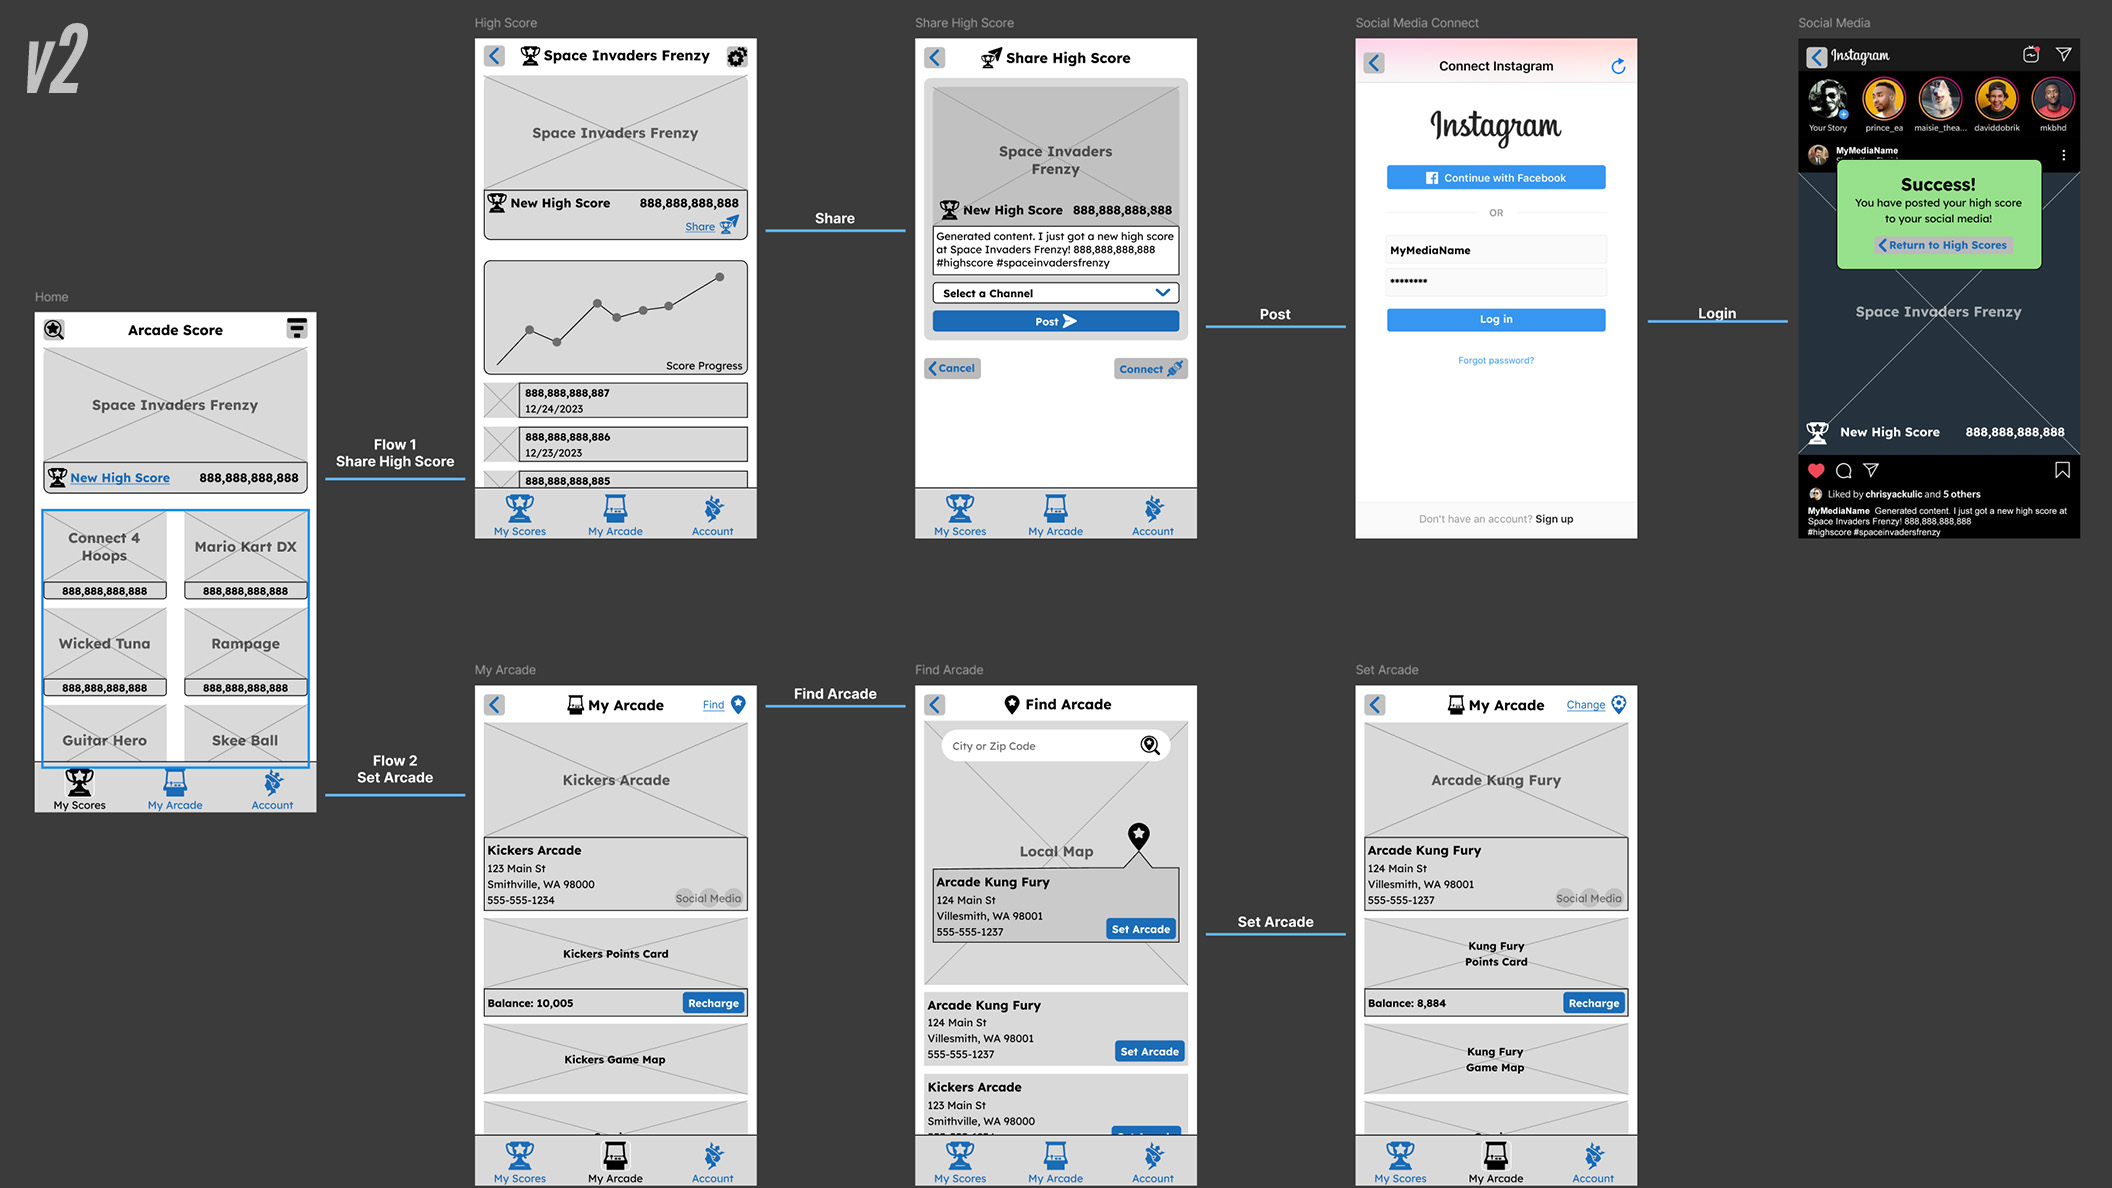Image resolution: width=2112 pixels, height=1188 pixels.
Task: Click Forgot password link on Instagram login
Action: tap(1496, 360)
